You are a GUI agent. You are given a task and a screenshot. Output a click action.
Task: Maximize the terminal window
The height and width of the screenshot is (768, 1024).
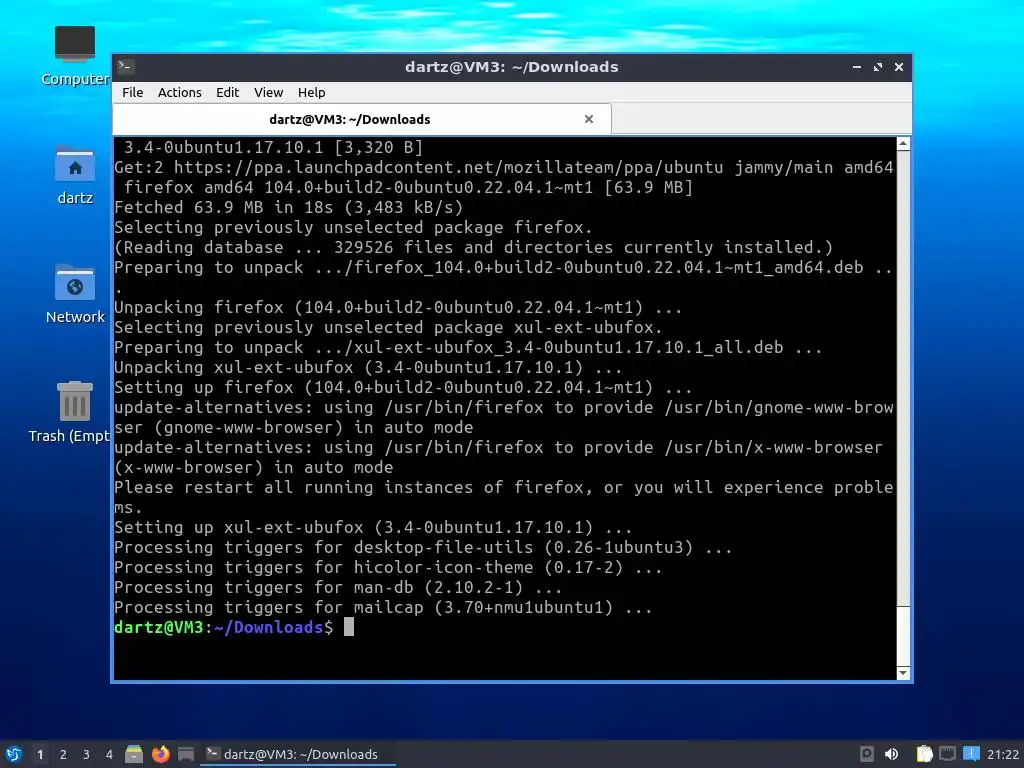click(x=878, y=67)
